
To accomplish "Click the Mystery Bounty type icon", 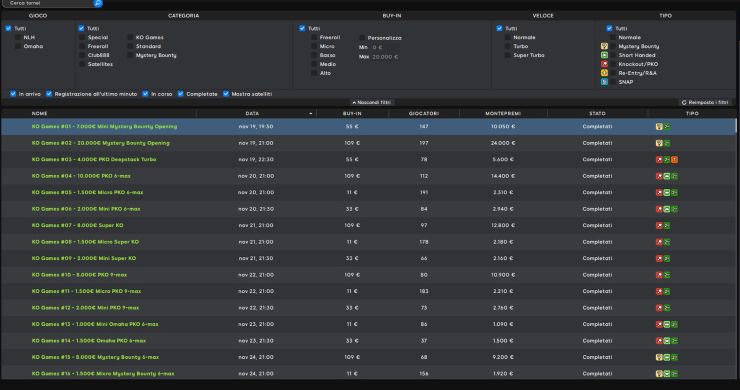I will point(604,46).
